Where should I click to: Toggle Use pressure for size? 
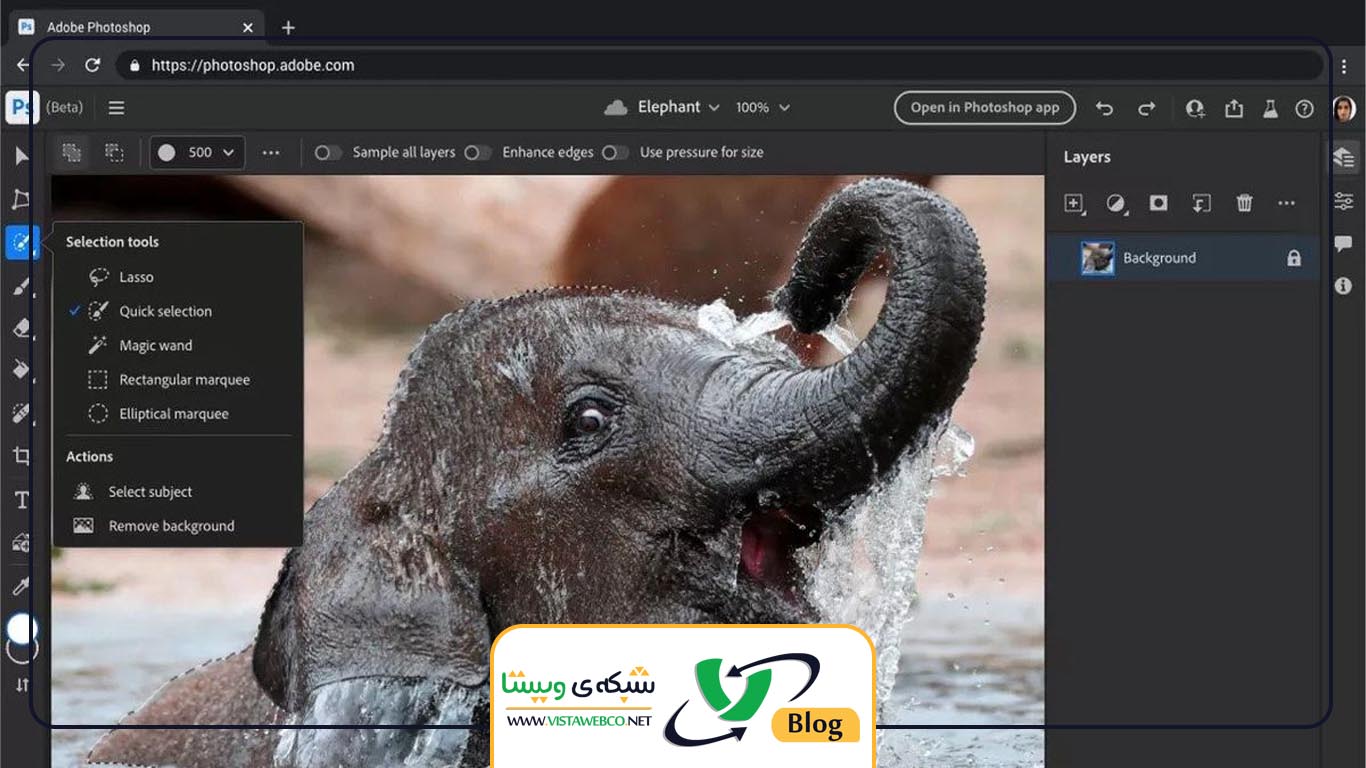click(615, 153)
